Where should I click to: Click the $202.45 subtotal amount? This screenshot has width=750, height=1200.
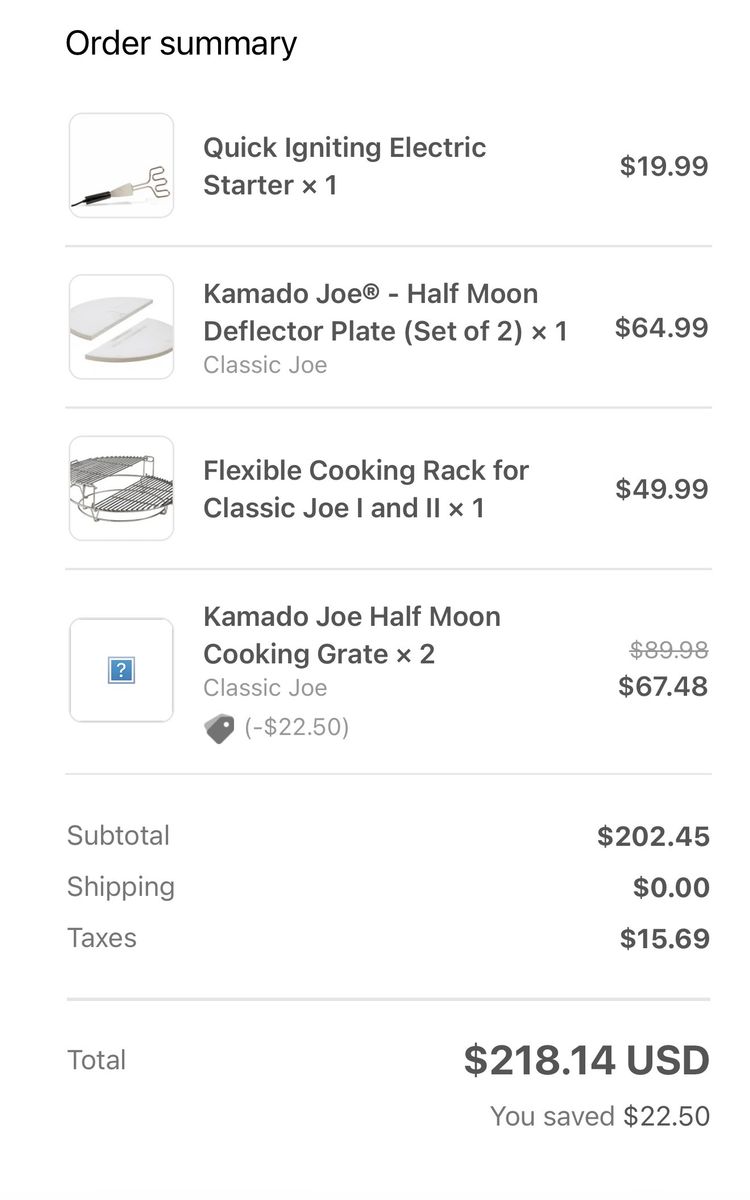point(653,836)
